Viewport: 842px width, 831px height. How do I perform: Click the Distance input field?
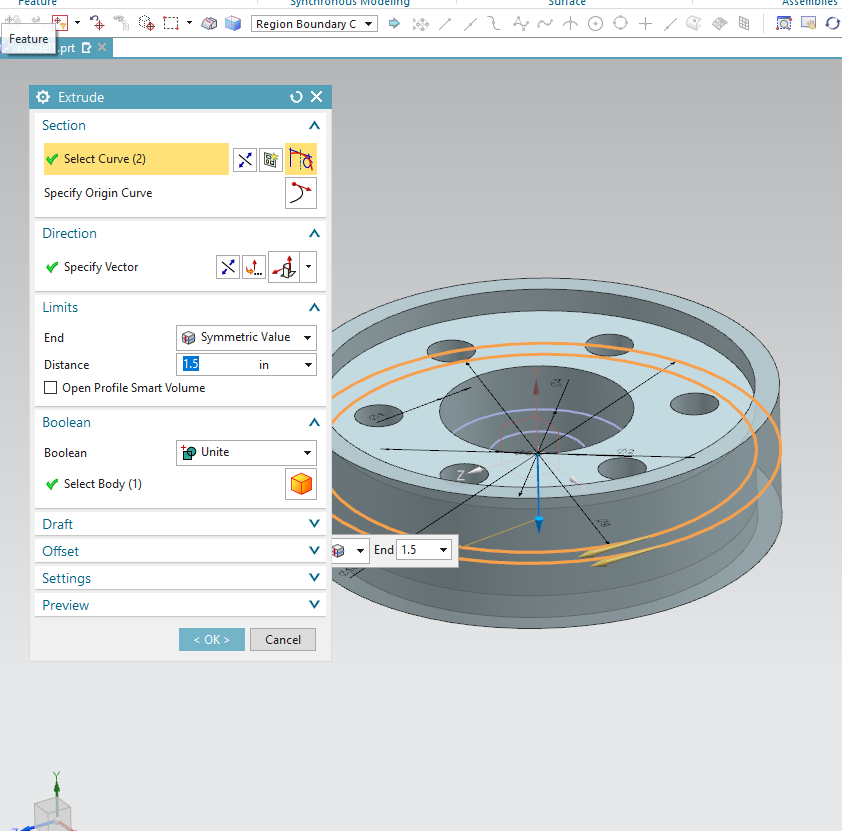[x=215, y=365]
